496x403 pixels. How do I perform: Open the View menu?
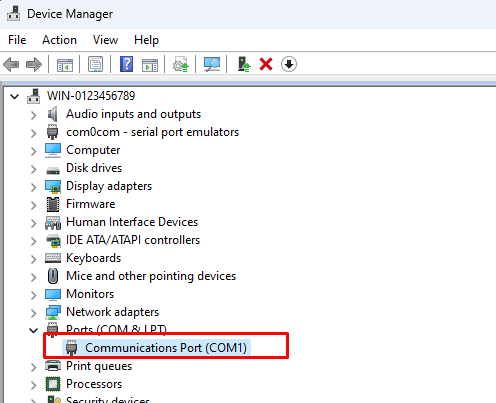tap(105, 40)
